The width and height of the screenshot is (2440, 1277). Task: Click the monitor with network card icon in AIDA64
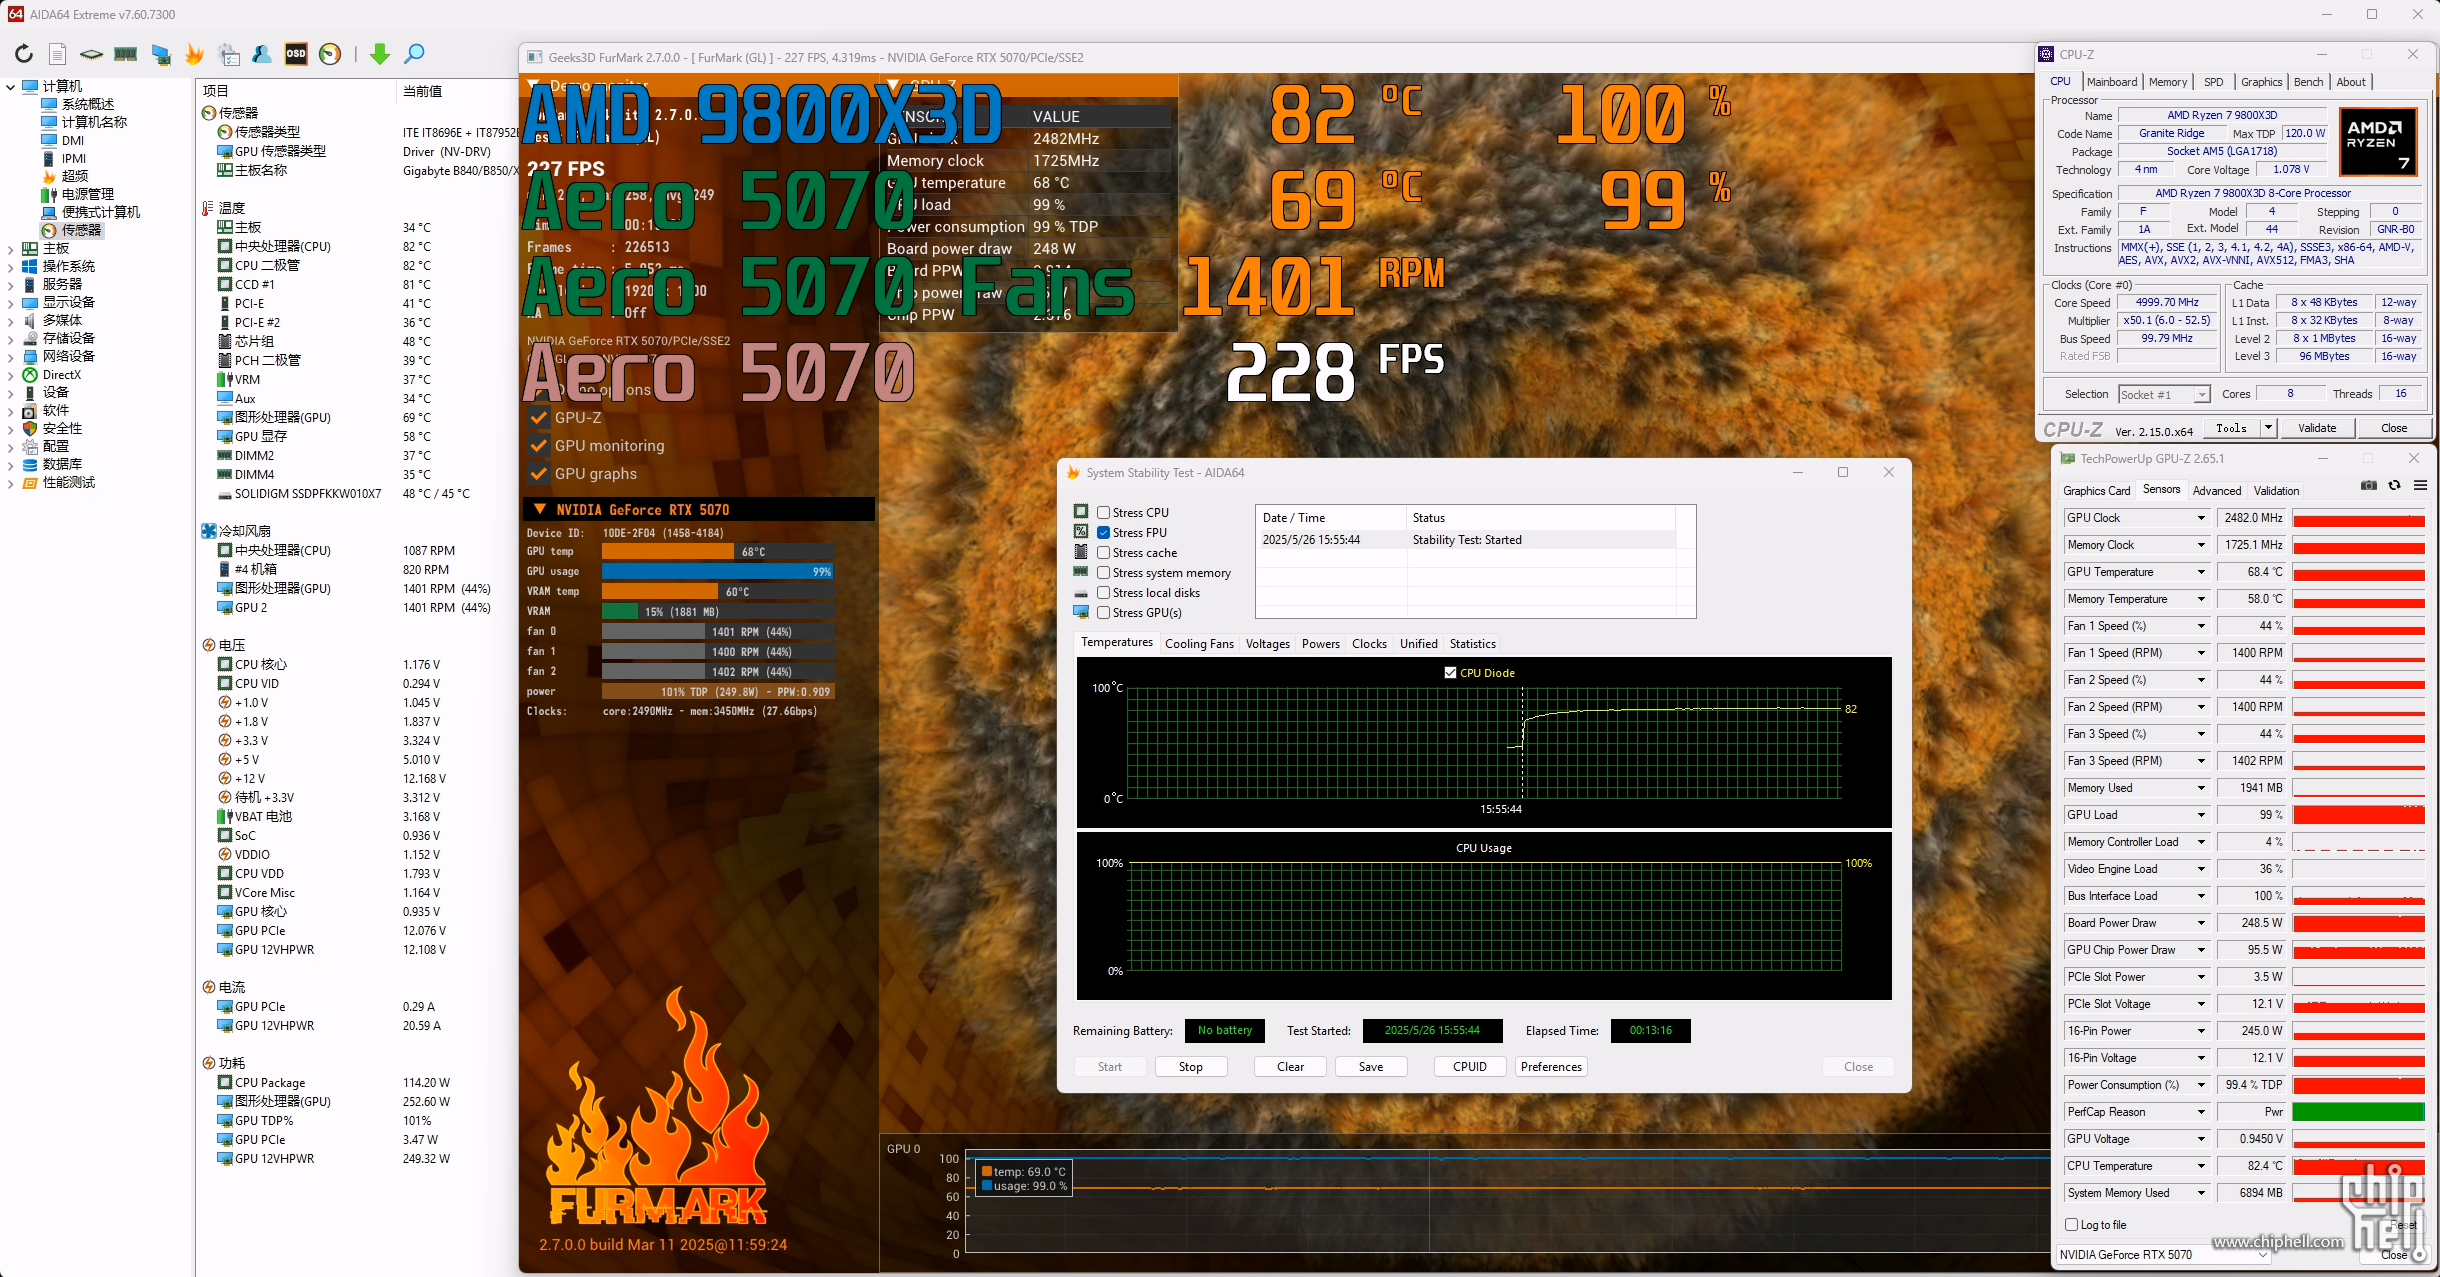tap(160, 54)
